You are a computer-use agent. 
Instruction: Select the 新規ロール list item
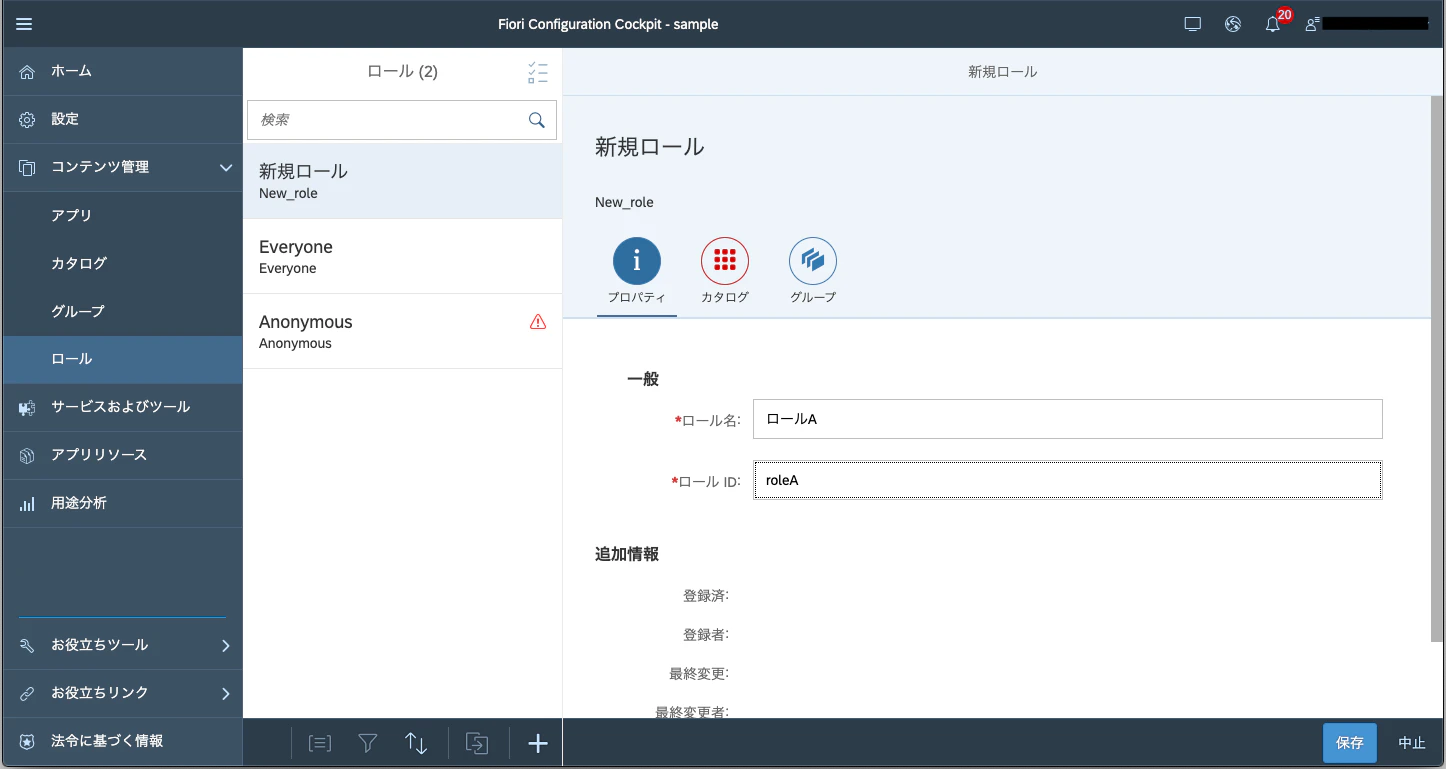point(402,181)
